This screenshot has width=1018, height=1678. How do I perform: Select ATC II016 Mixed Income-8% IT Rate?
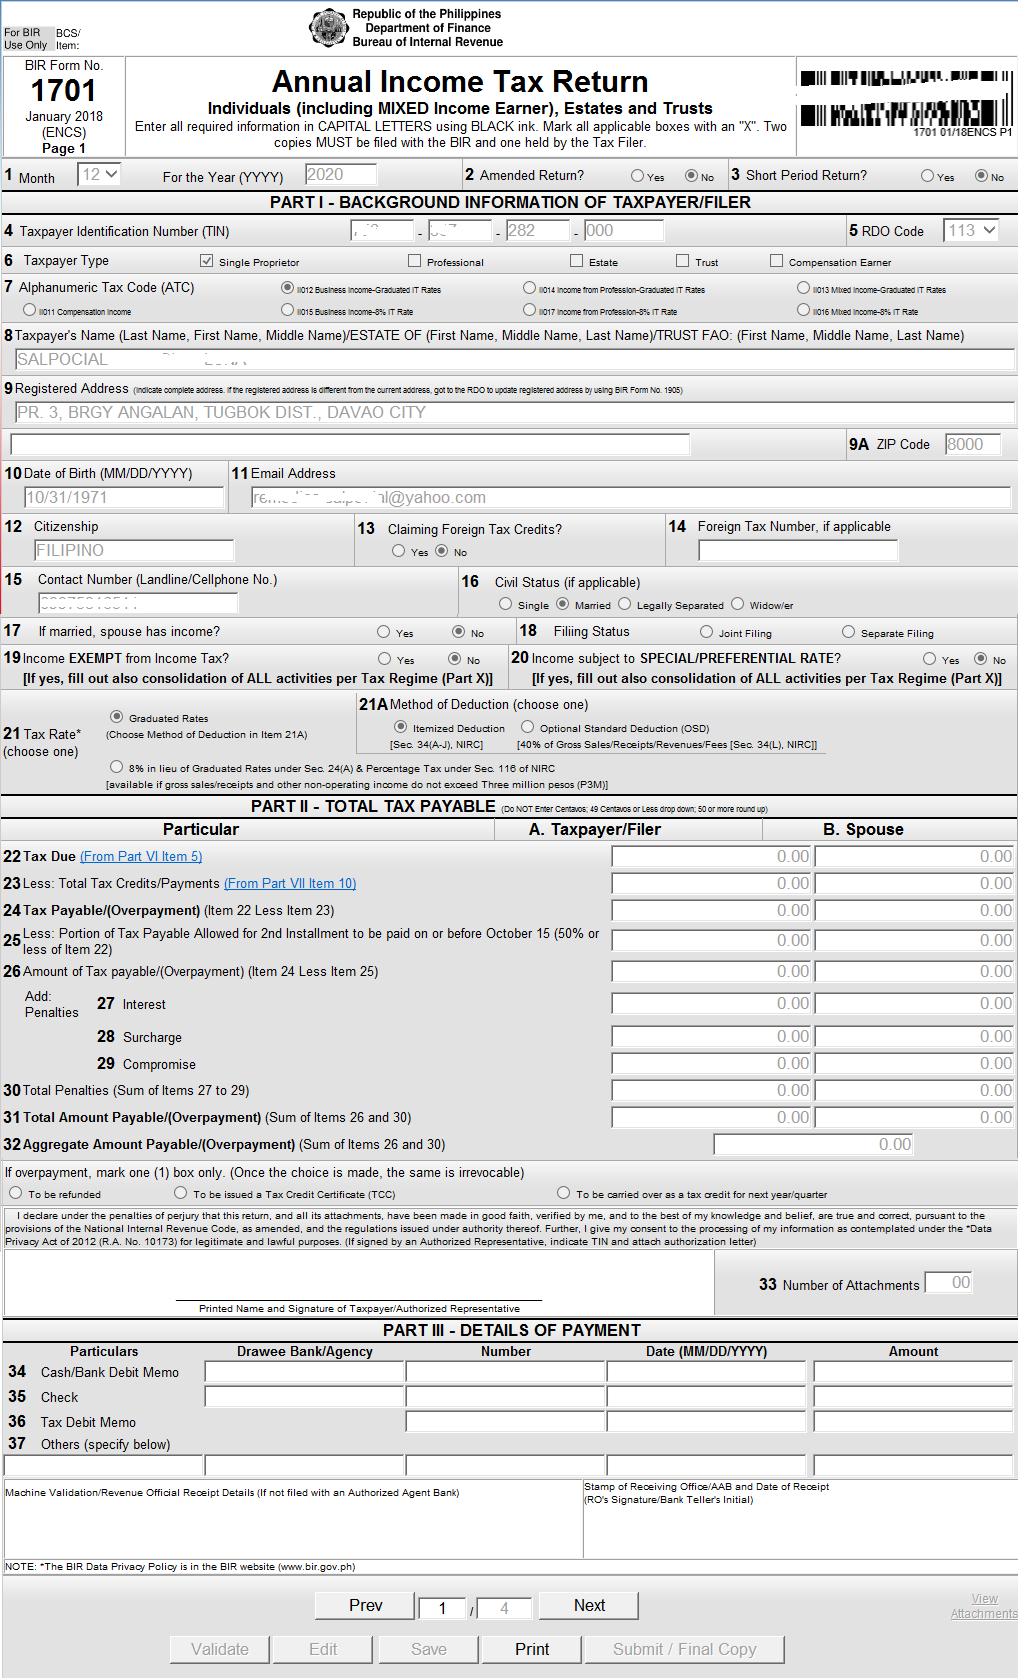coord(803,310)
